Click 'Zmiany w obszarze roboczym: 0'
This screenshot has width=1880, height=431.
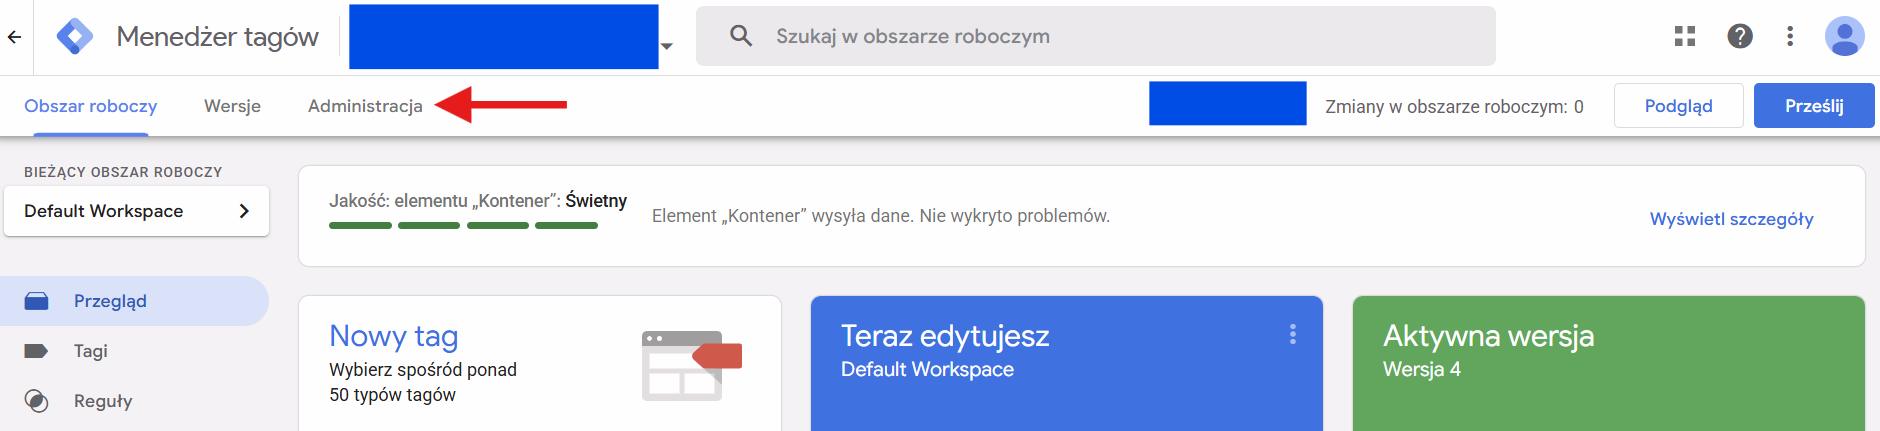point(1454,106)
